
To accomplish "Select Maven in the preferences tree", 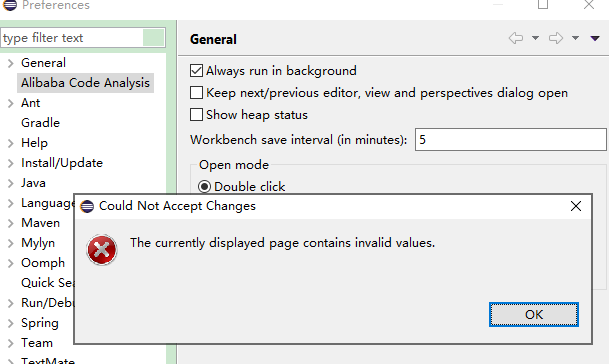I will pos(41,223).
